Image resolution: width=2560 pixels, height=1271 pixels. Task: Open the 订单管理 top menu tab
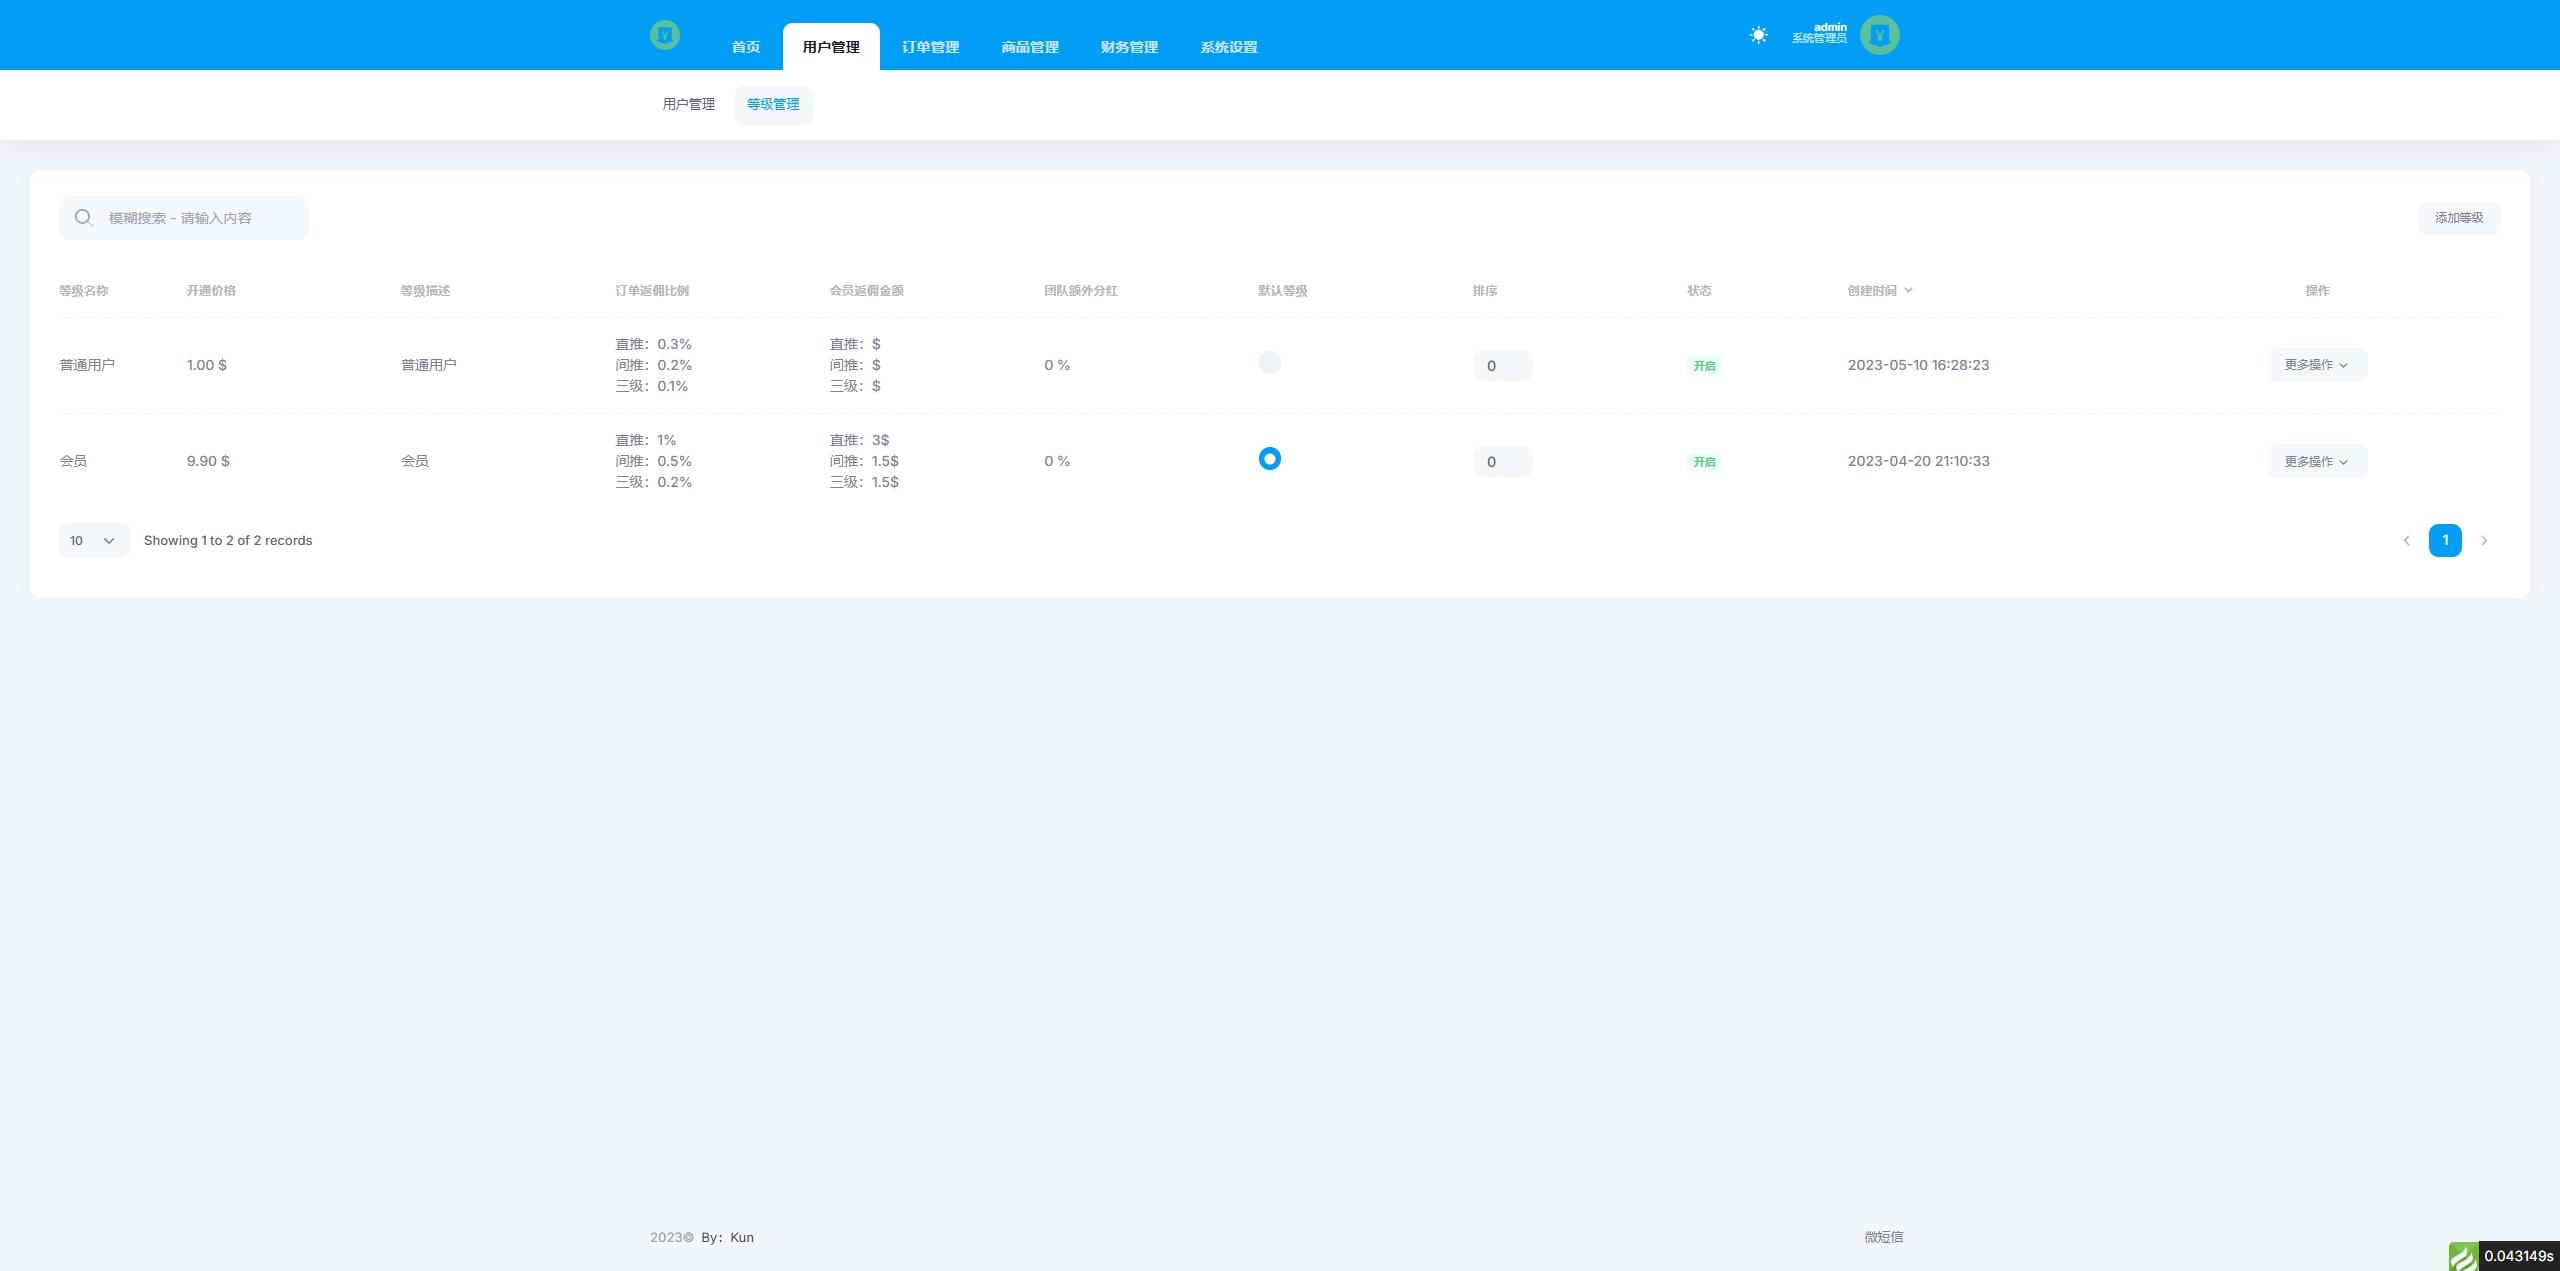pos(930,47)
